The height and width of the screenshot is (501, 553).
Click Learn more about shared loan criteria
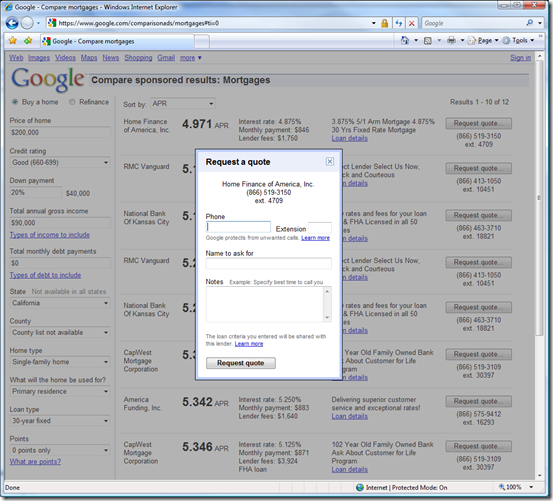click(249, 344)
